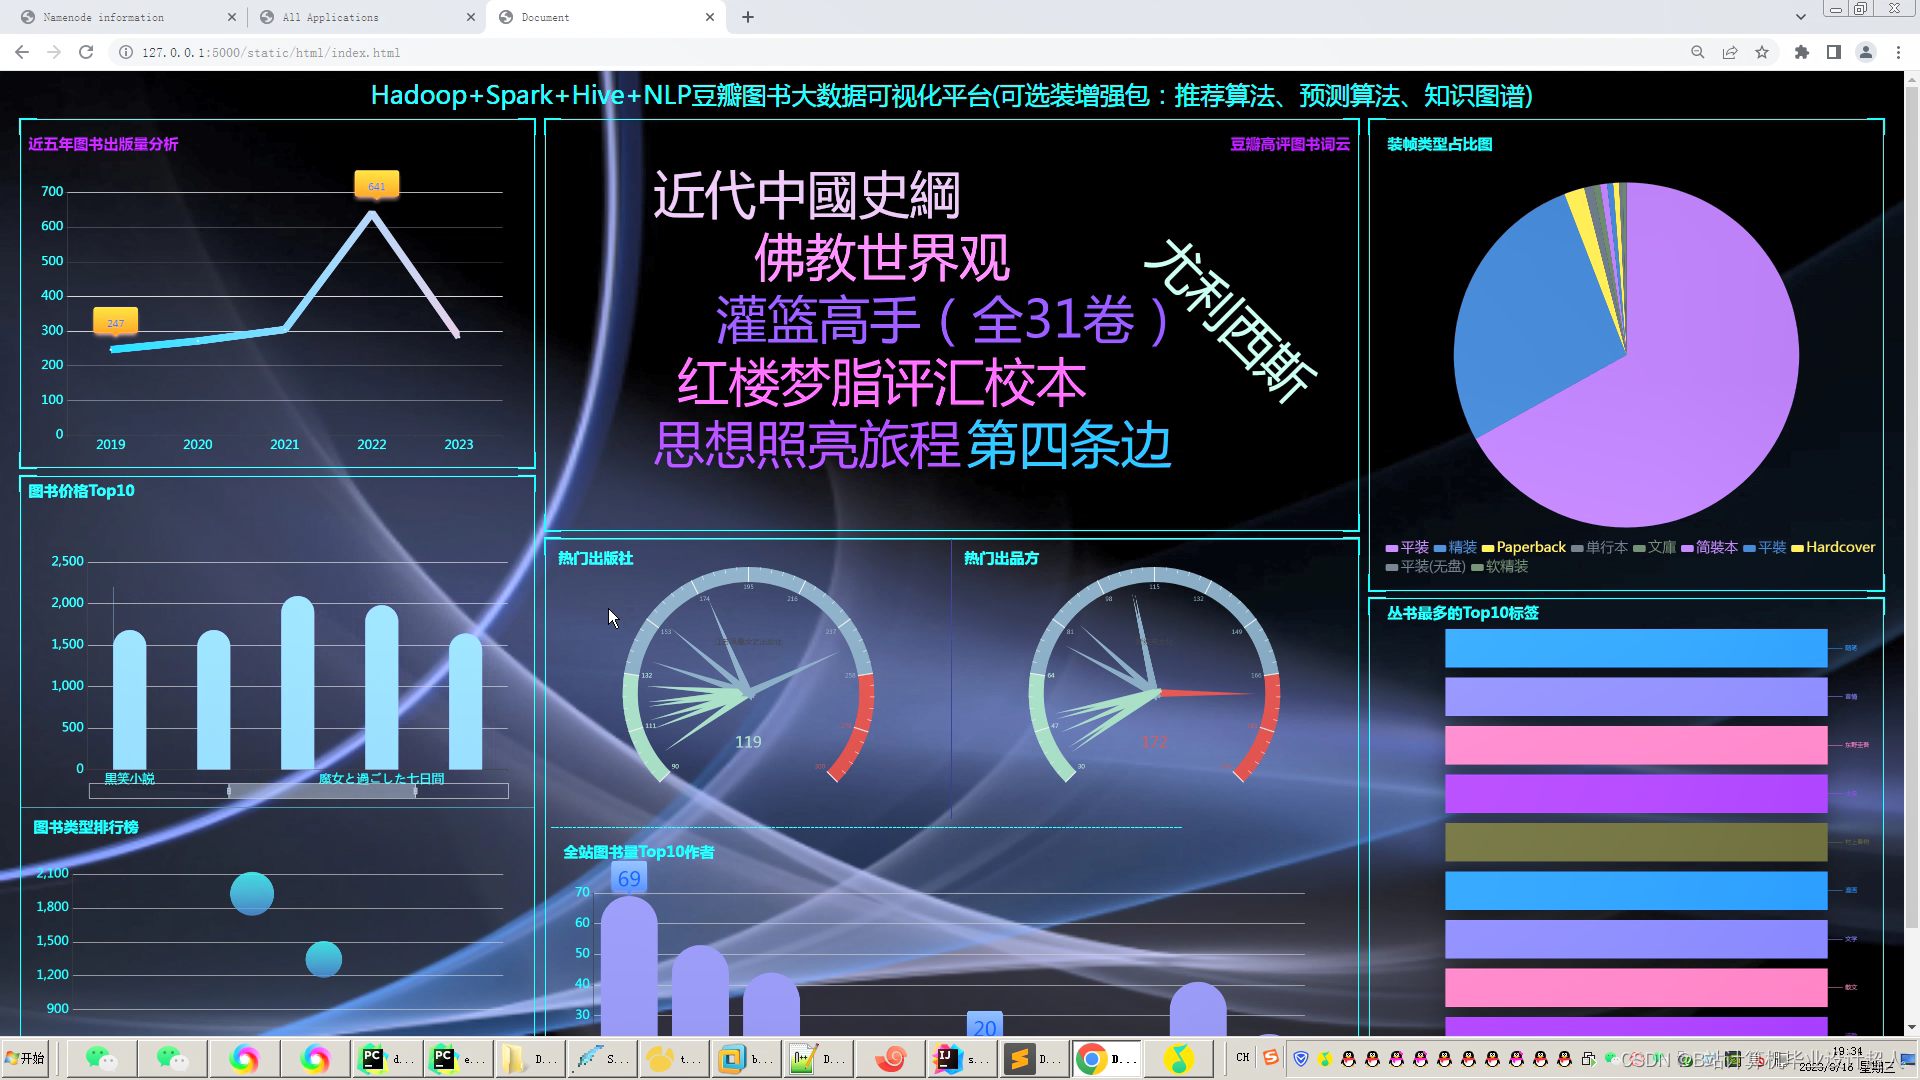The image size is (1920, 1080).
Task: Bookmark this page using the star icon
Action: [x=1762, y=52]
